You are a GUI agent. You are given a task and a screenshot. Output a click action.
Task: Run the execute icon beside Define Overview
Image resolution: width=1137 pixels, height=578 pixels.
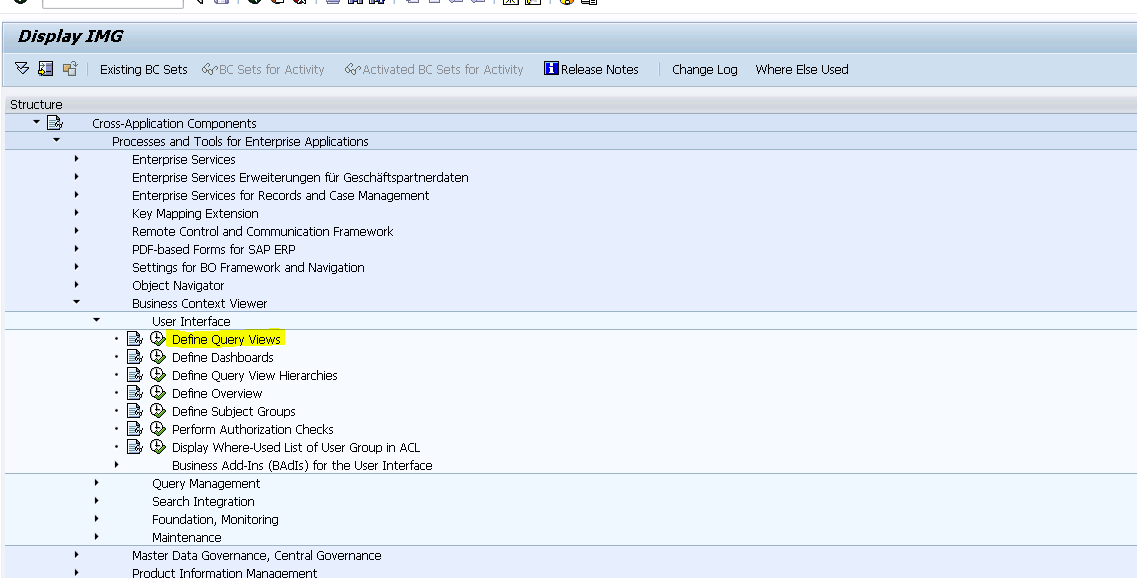point(157,393)
